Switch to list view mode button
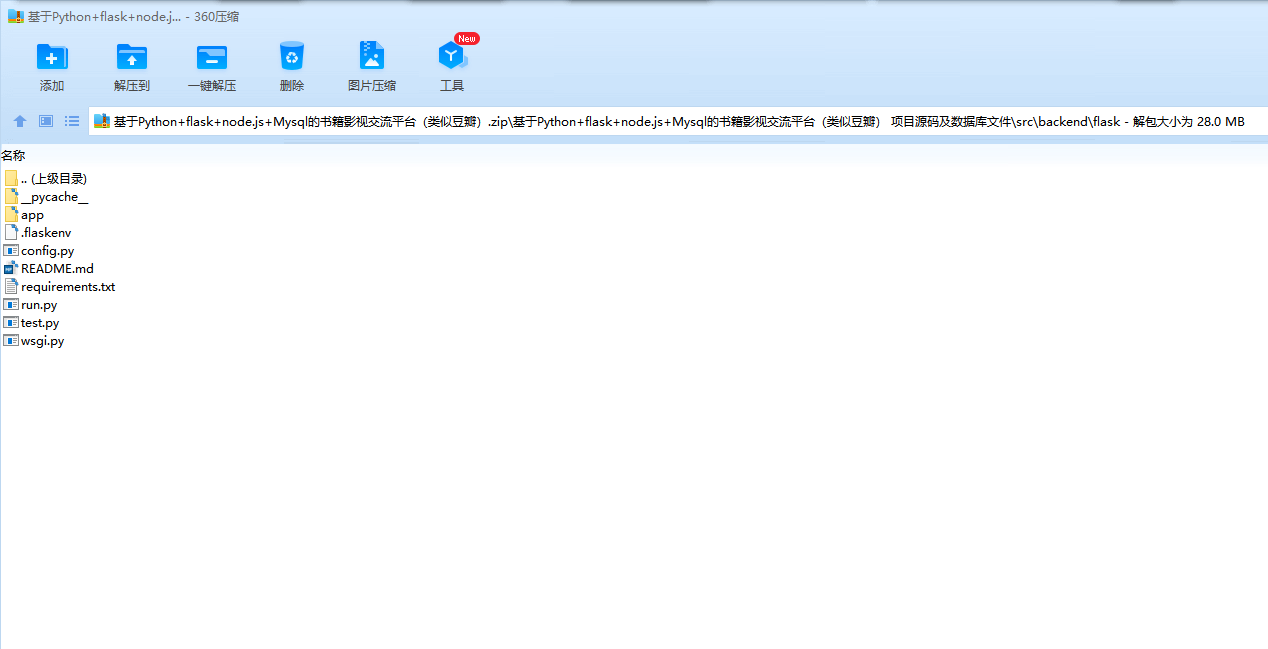The image size is (1268, 649). click(x=72, y=121)
